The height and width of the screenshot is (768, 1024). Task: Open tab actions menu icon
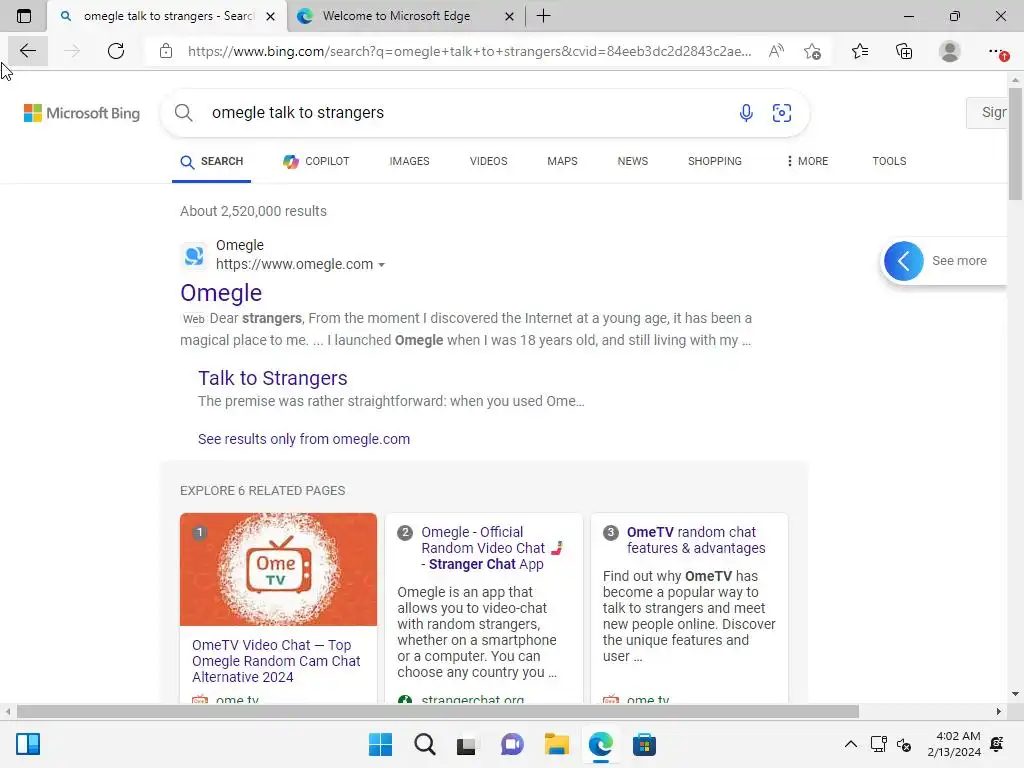(x=24, y=16)
